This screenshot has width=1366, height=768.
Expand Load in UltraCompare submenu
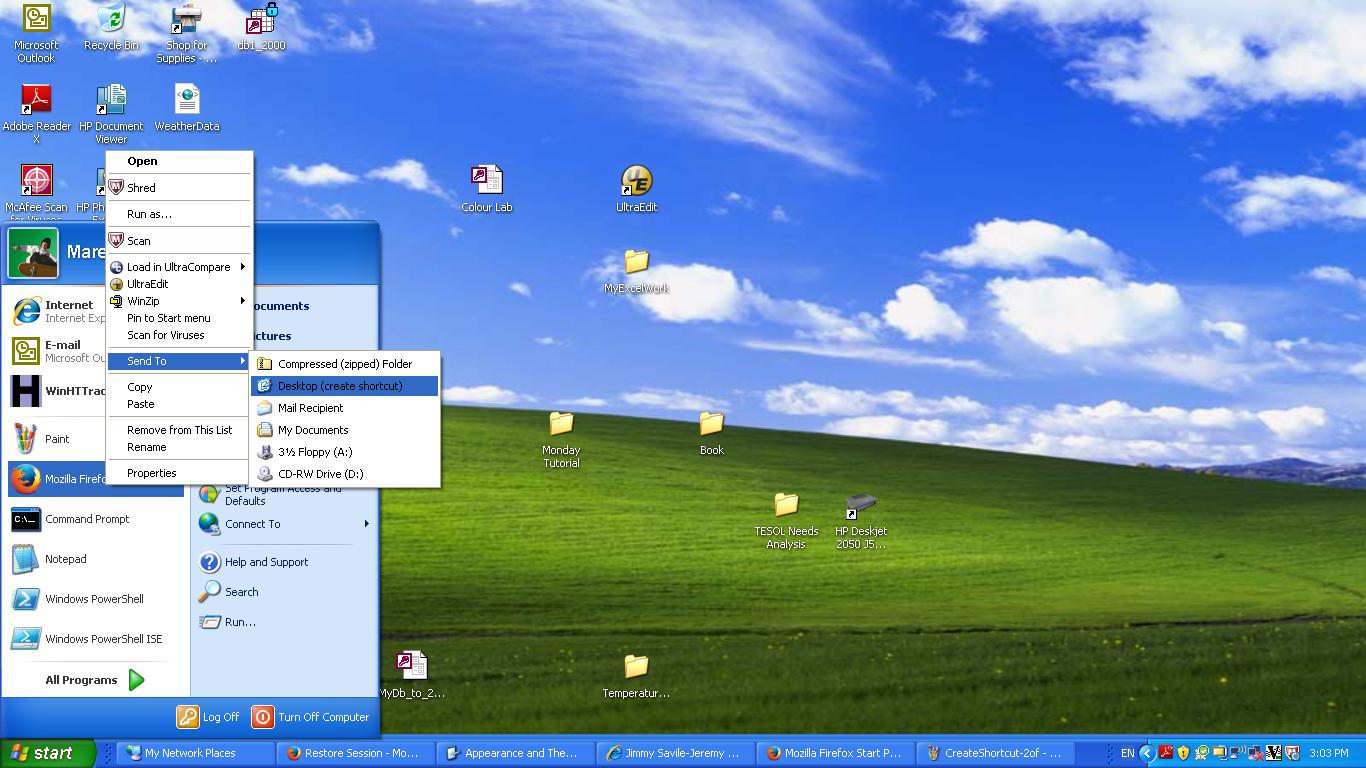coord(178,267)
